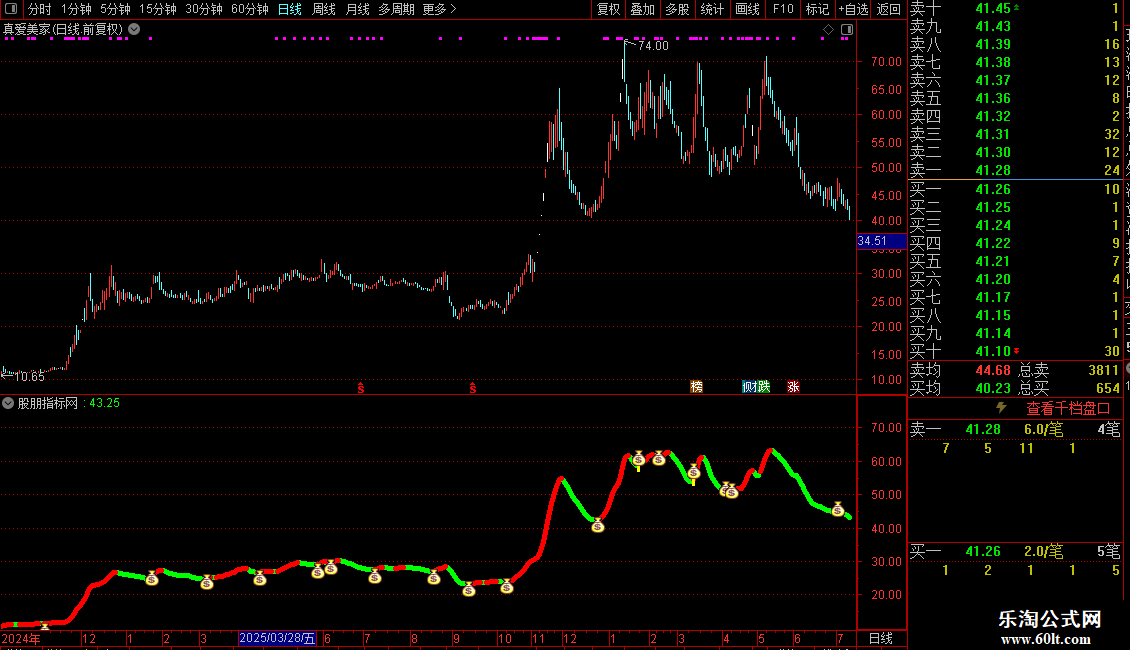
Task: Click the last money bag icon at the indicator's right end
Action: [x=837, y=509]
